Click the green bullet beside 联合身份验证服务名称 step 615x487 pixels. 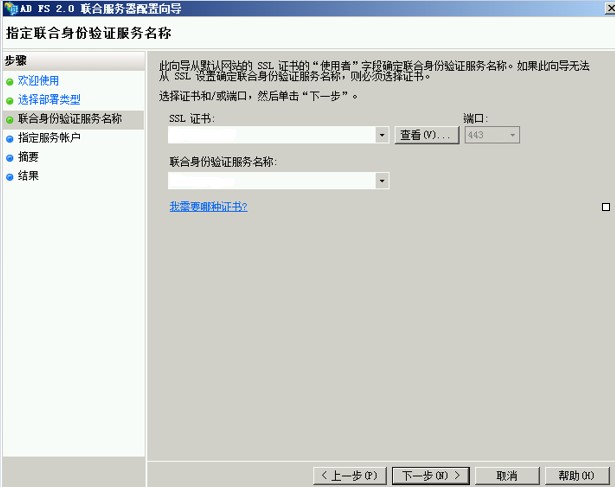click(x=10, y=119)
